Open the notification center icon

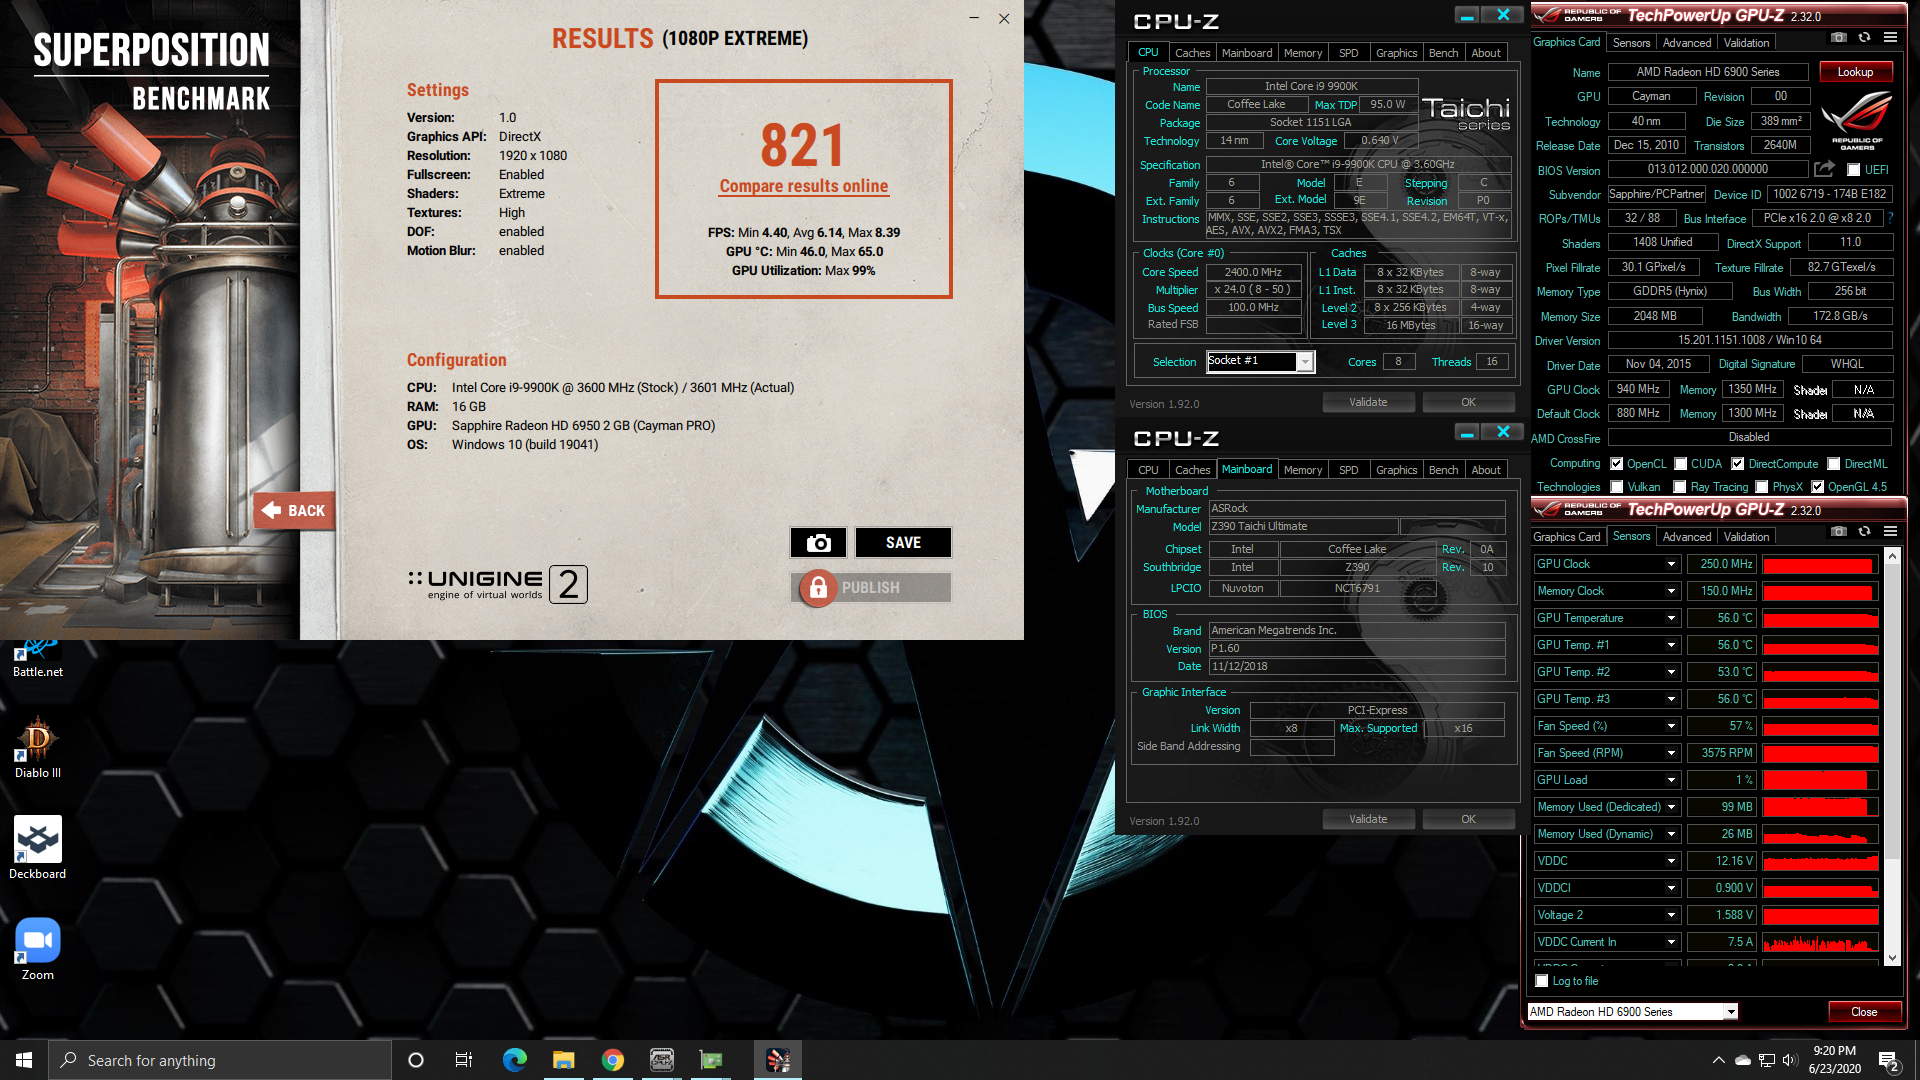tap(1889, 1060)
